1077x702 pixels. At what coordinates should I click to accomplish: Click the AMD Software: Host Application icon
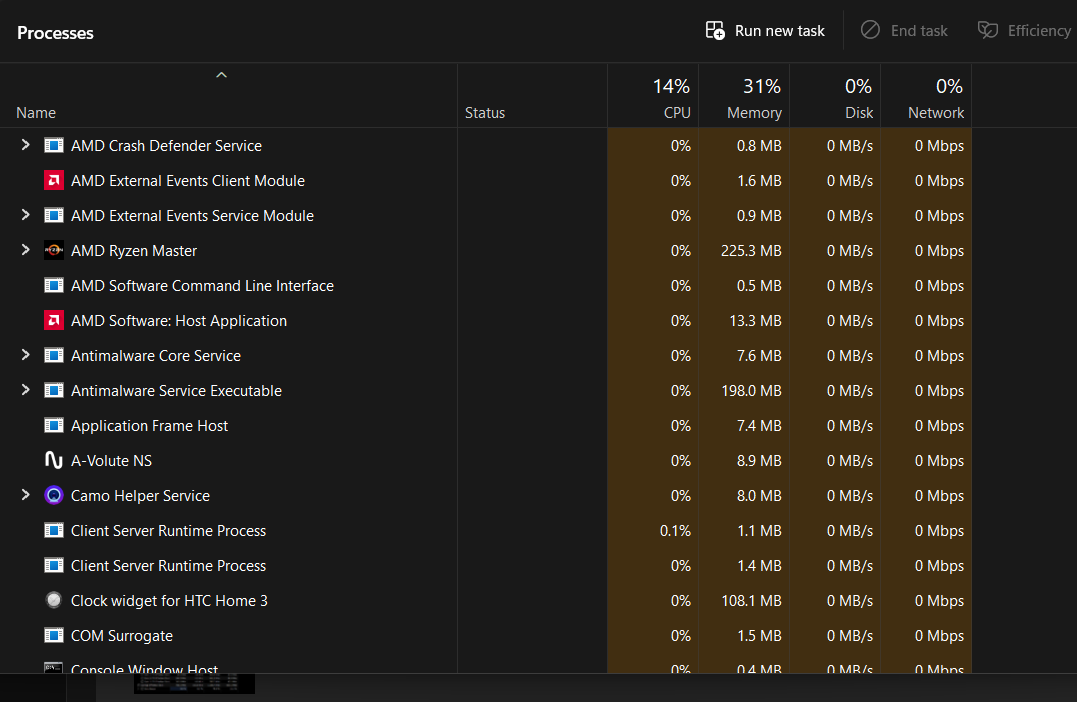point(54,321)
